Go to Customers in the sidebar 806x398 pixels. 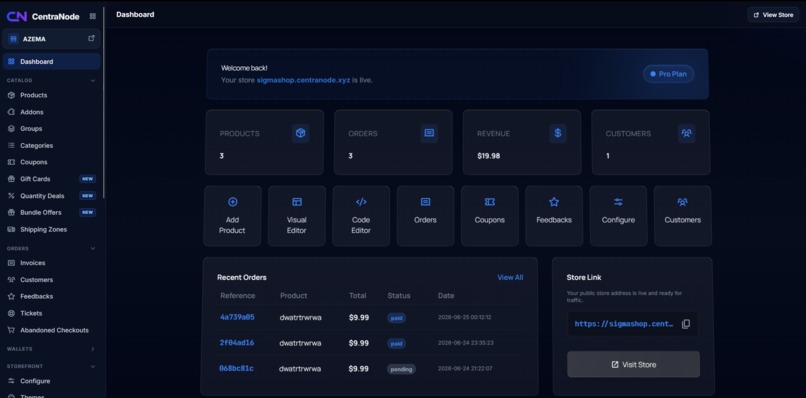point(51,280)
